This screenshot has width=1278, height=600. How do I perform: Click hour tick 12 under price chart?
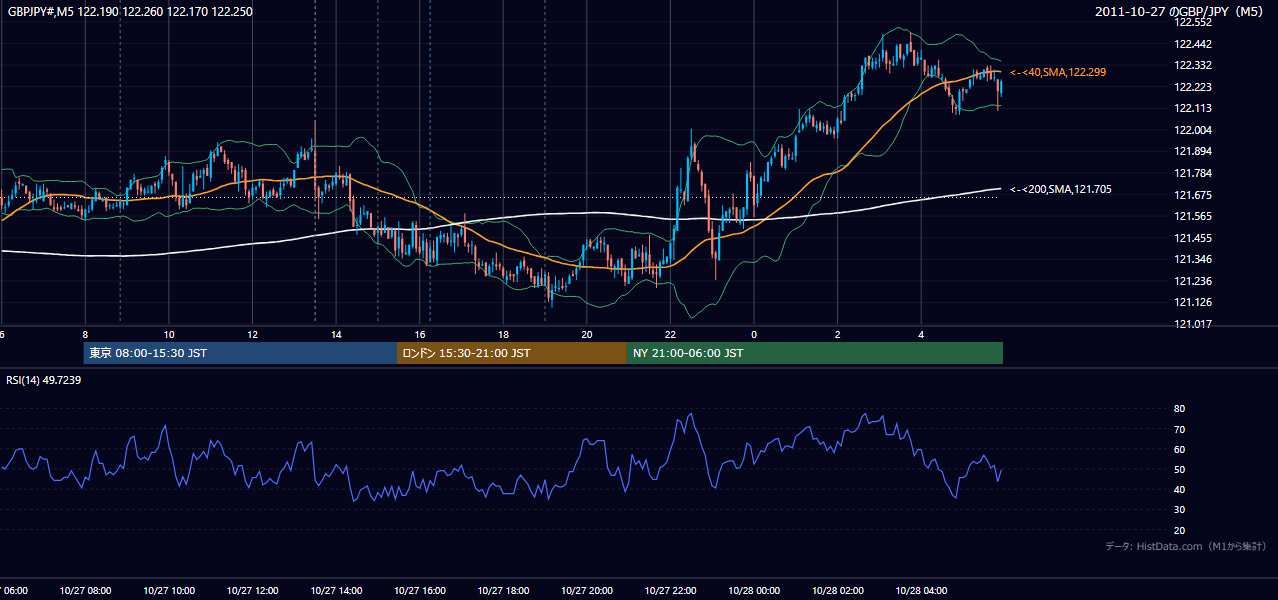253,335
